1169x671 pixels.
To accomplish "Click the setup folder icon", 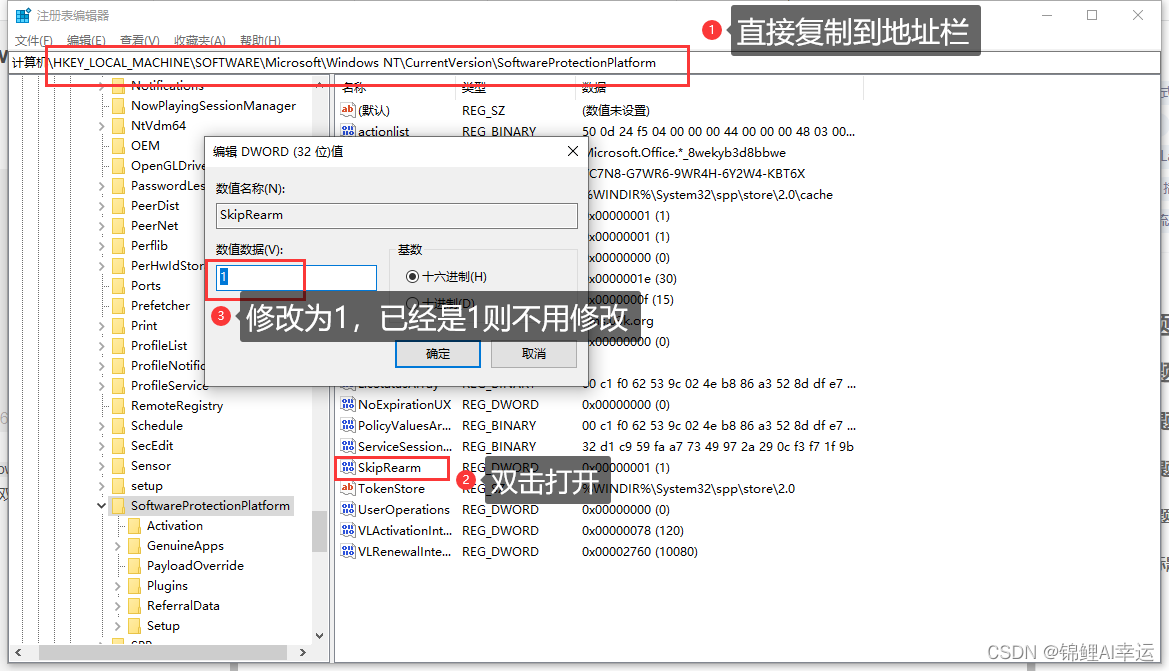I will click(119, 486).
